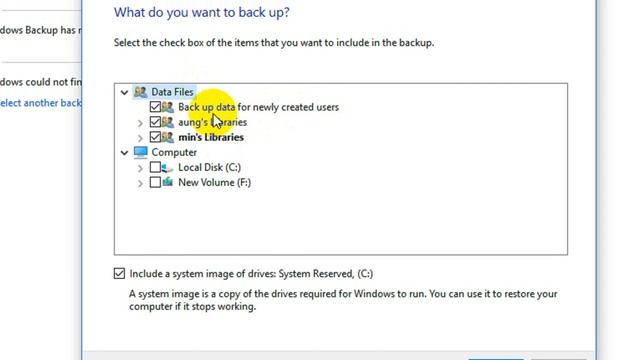This screenshot has width=640, height=360.
Task: Expand the min's Libraries node
Action: click(140, 138)
